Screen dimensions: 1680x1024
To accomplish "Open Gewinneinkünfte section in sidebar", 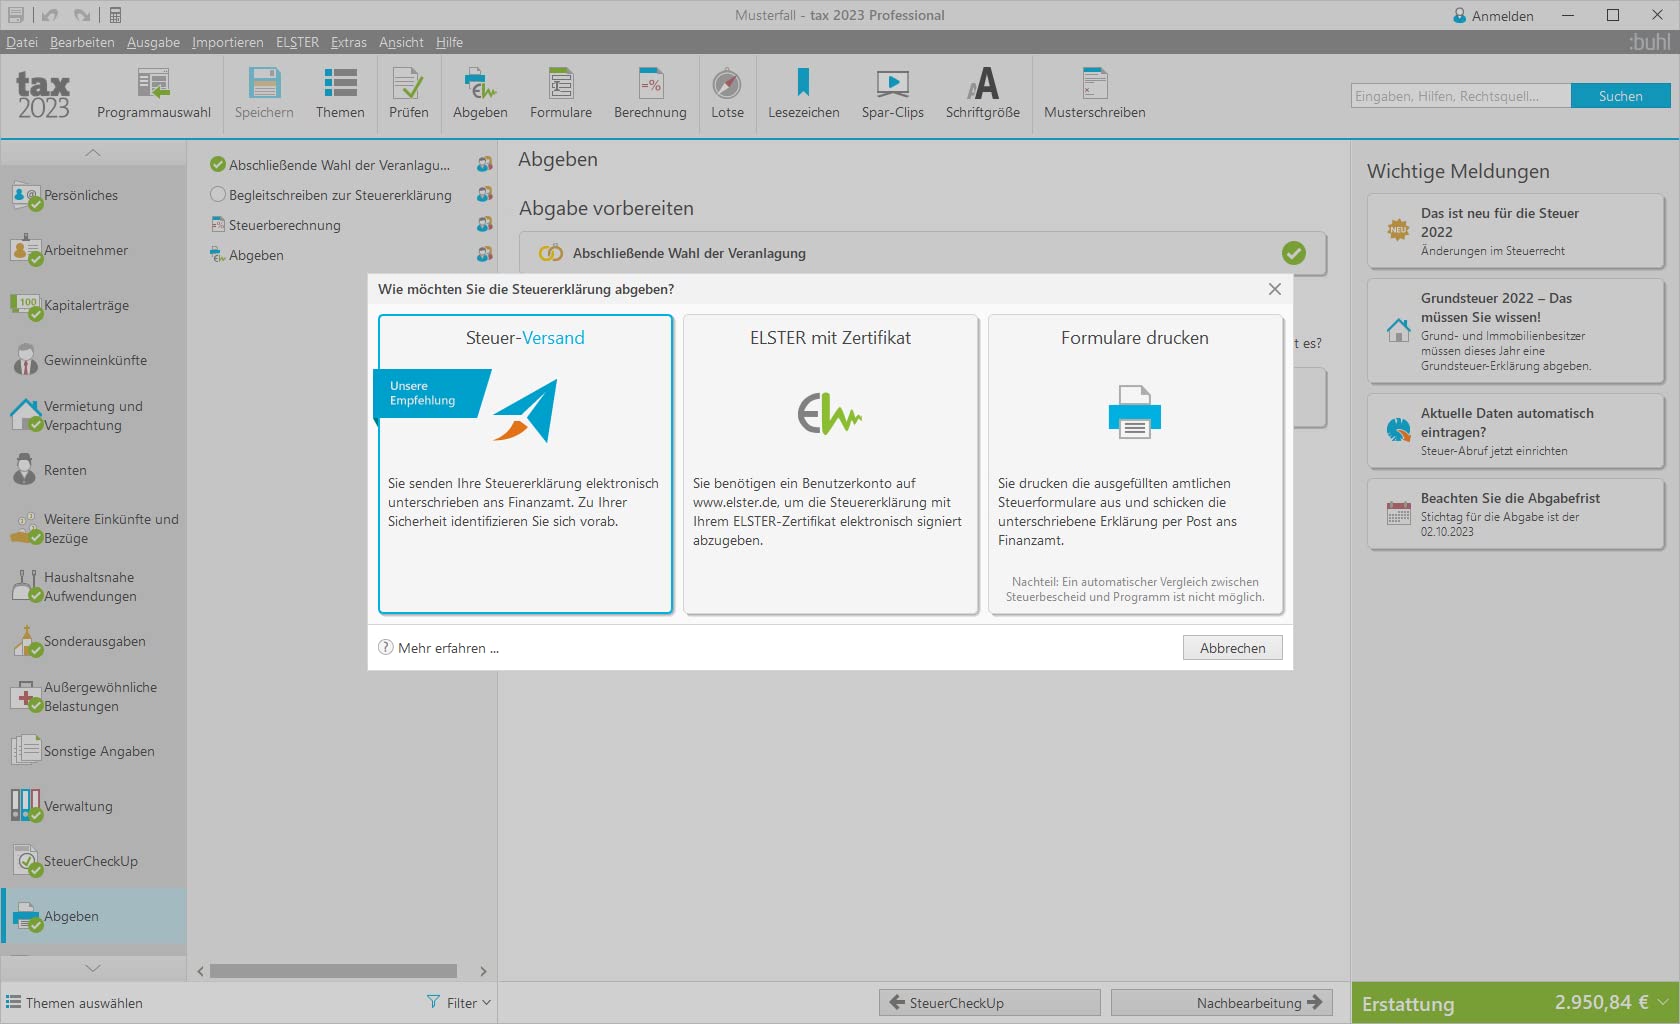I will [93, 360].
